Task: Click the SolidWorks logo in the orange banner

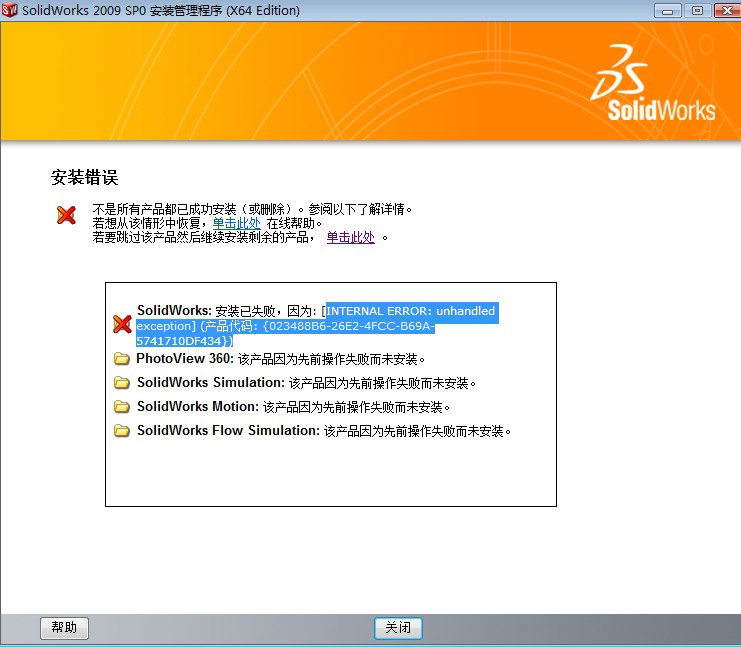Action: [x=653, y=83]
